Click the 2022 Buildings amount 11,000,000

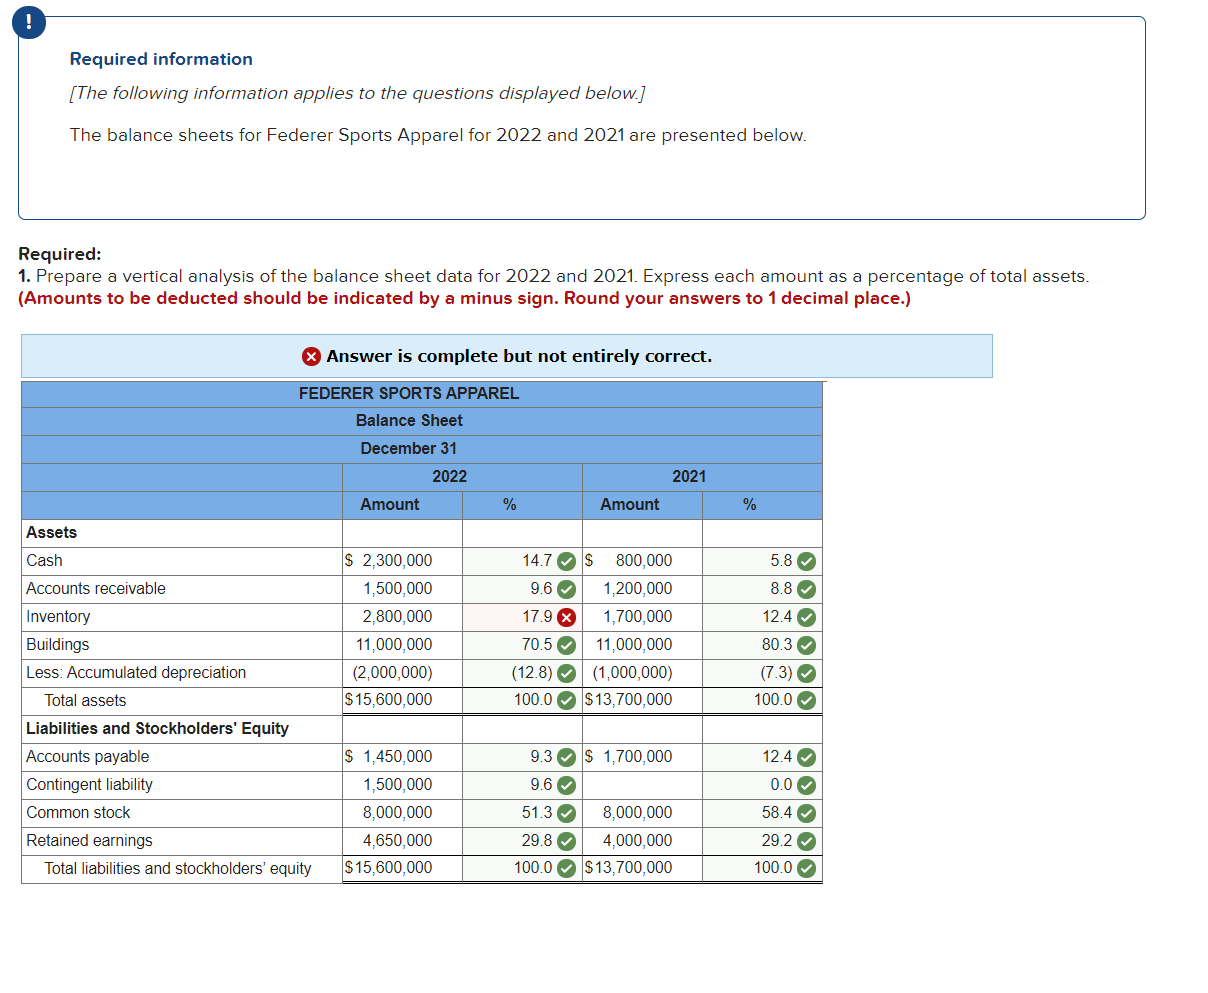394,645
